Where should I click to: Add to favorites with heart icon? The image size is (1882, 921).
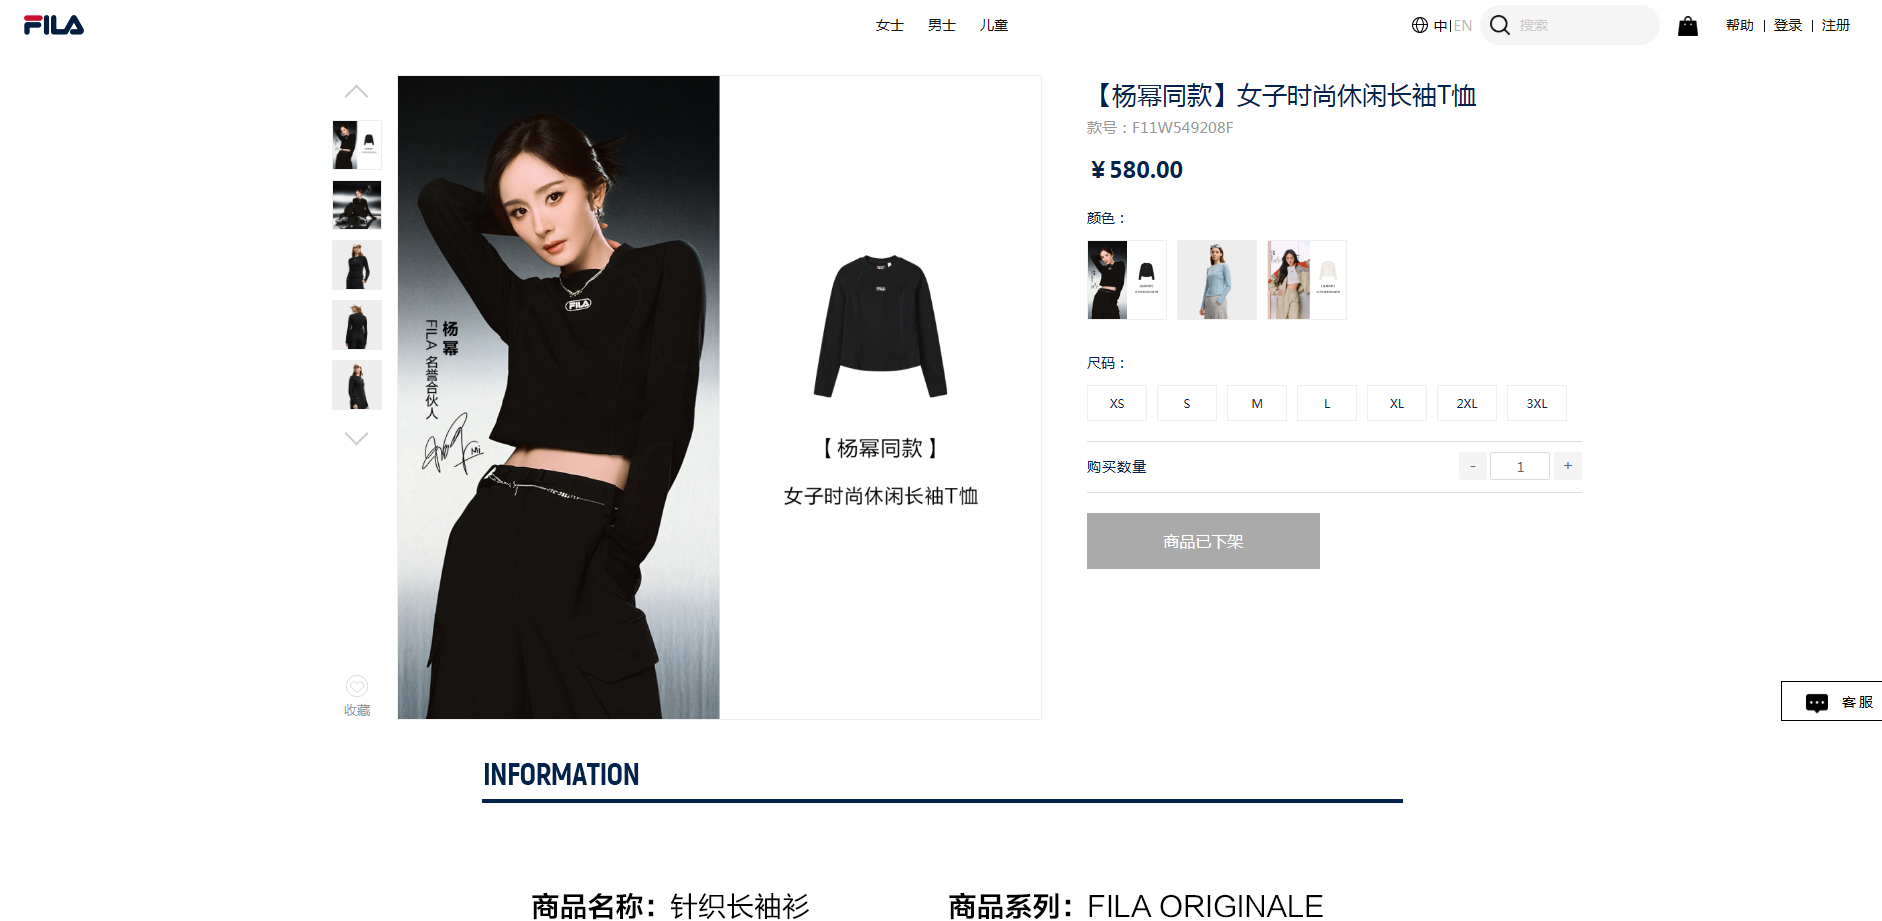[357, 686]
